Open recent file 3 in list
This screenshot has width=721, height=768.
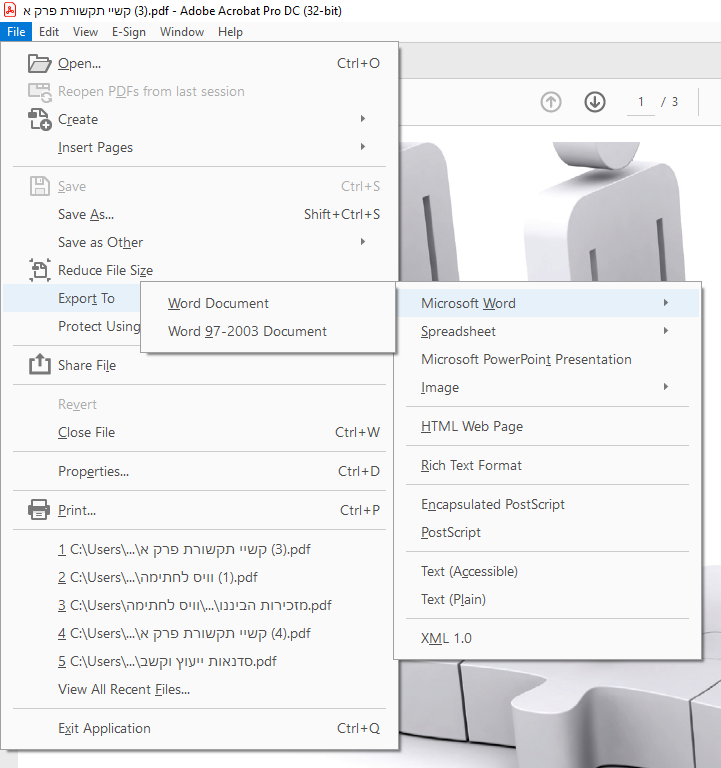[x=200, y=605]
